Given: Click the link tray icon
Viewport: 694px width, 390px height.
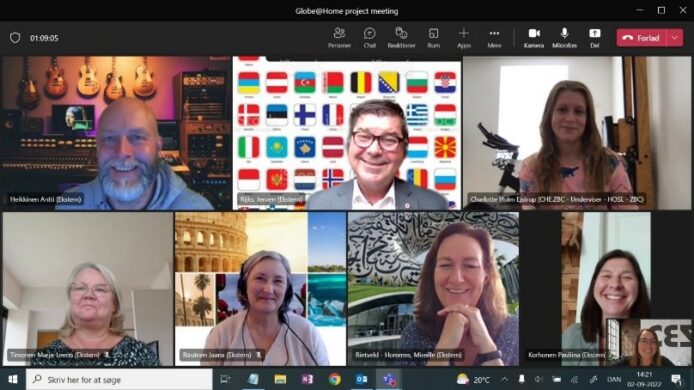Looking at the screenshot, I should point(593,379).
